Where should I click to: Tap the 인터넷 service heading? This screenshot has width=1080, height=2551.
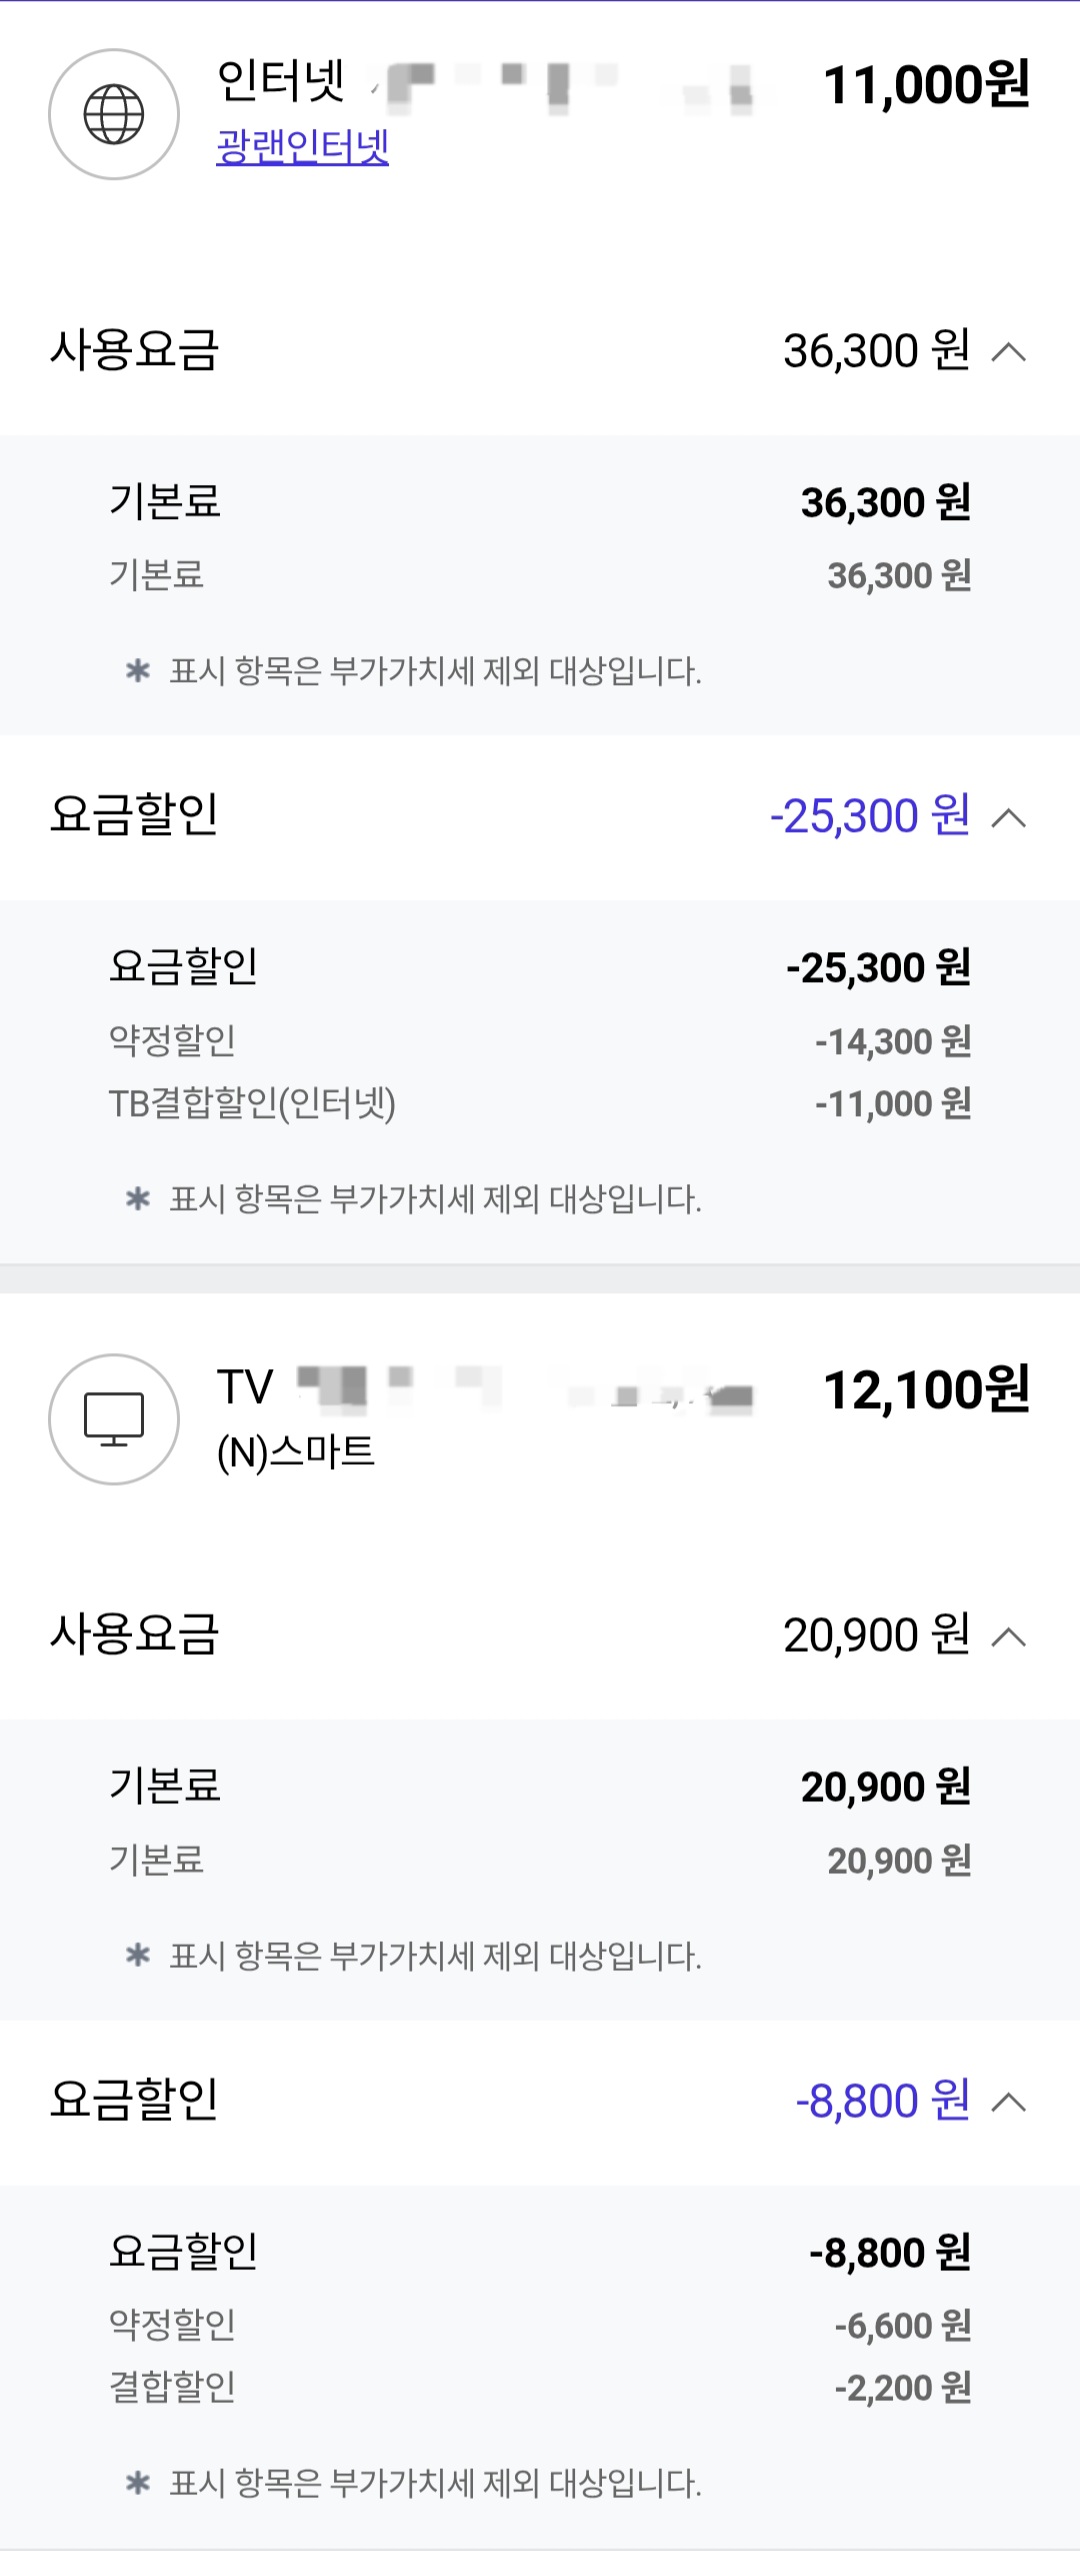(281, 81)
